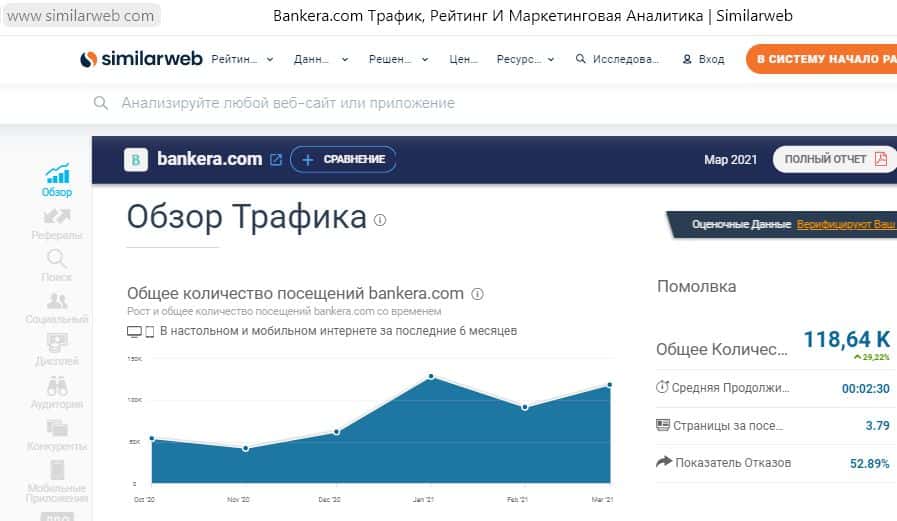
Task: Click the mobile device icon above chart
Action: click(x=150, y=332)
